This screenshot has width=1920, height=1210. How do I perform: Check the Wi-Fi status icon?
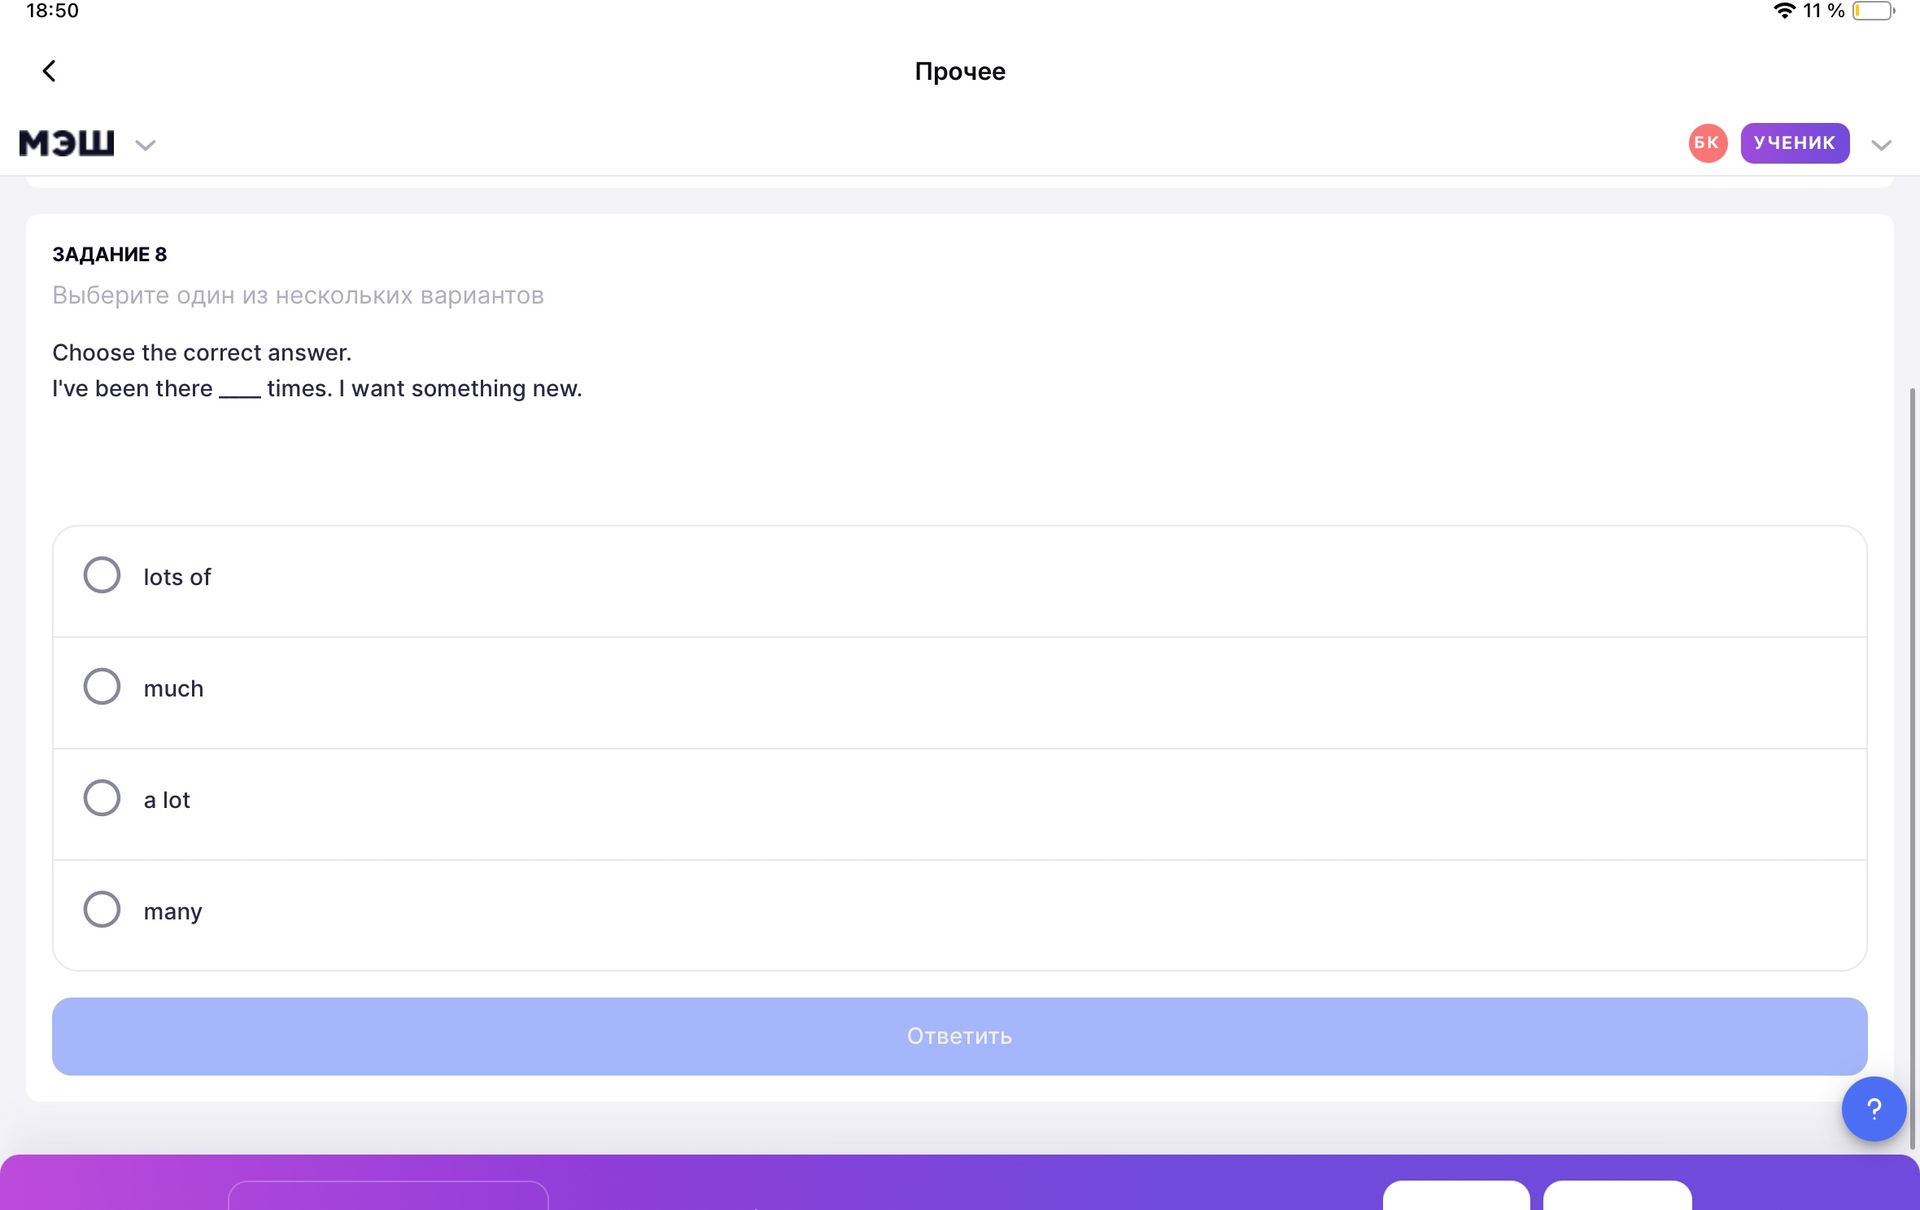[1784, 11]
